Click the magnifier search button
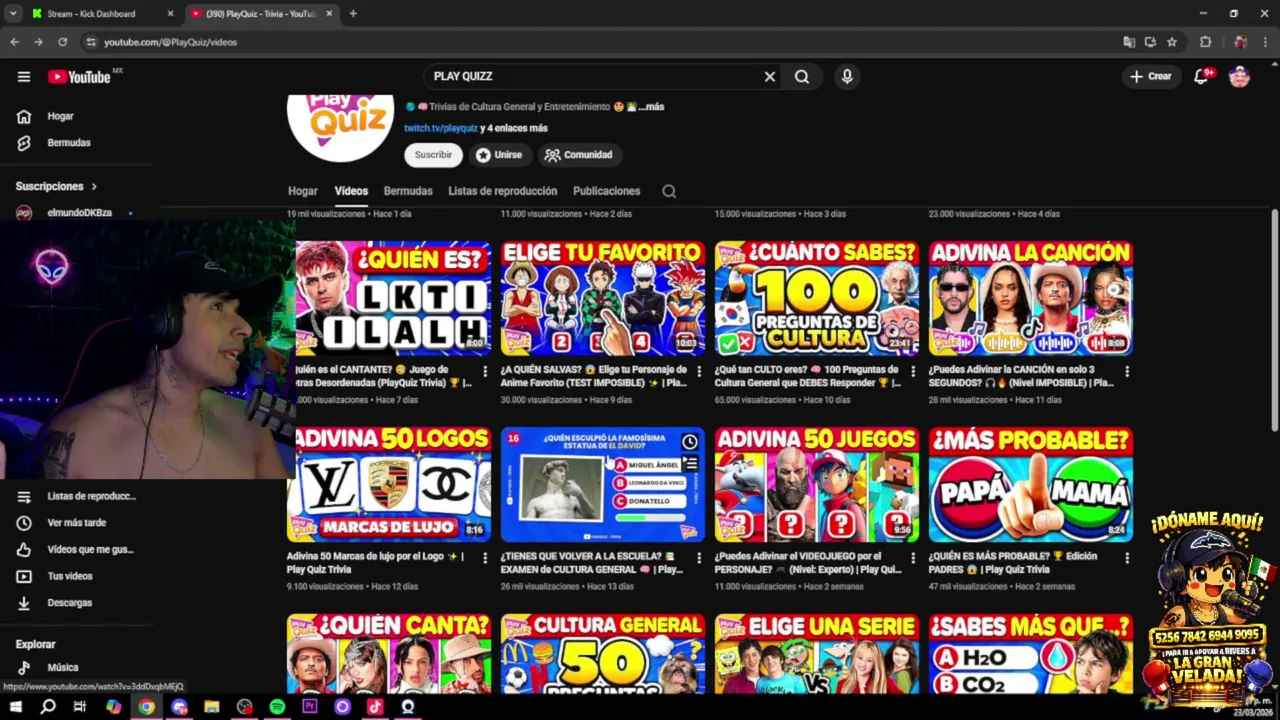The height and width of the screenshot is (720, 1280). tap(802, 76)
